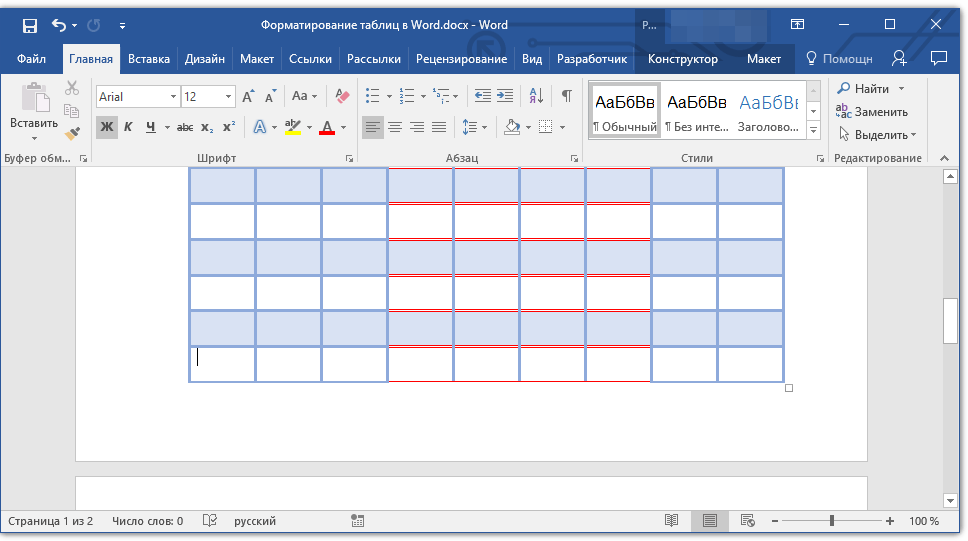Open the undo history dropdown arrow
The image size is (968, 541).
(x=75, y=26)
